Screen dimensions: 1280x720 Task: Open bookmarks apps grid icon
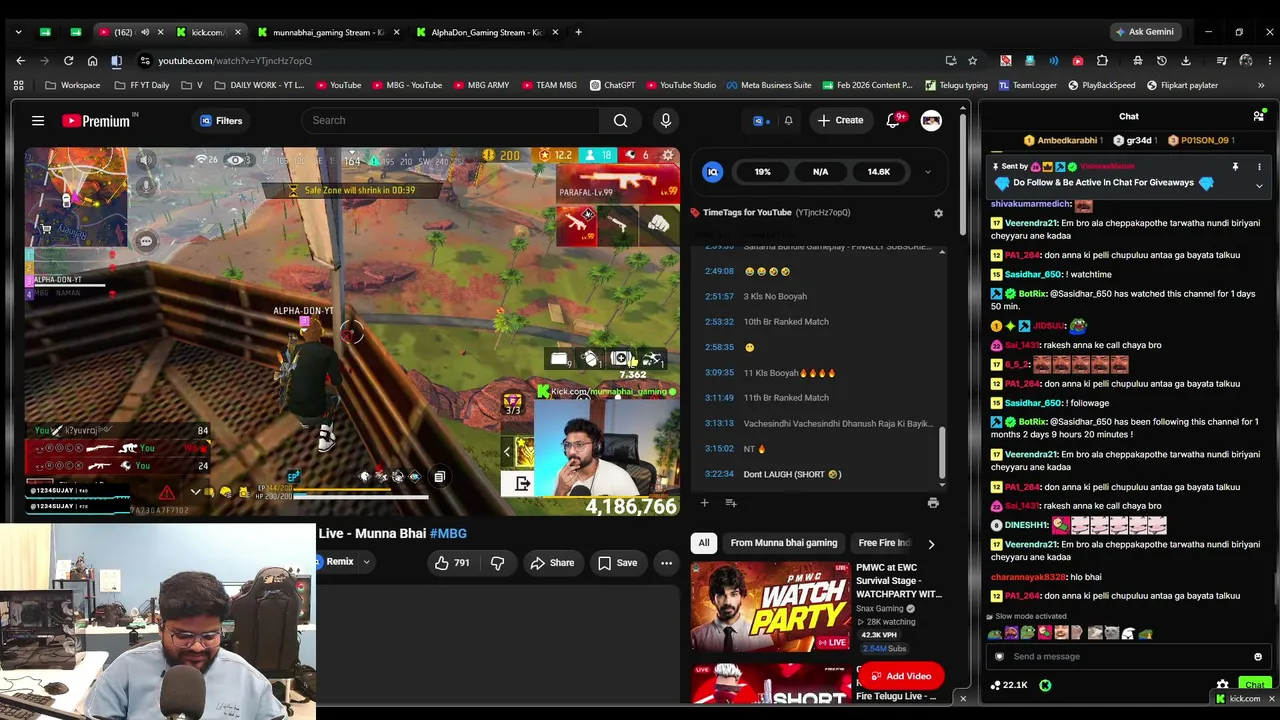tap(18, 85)
